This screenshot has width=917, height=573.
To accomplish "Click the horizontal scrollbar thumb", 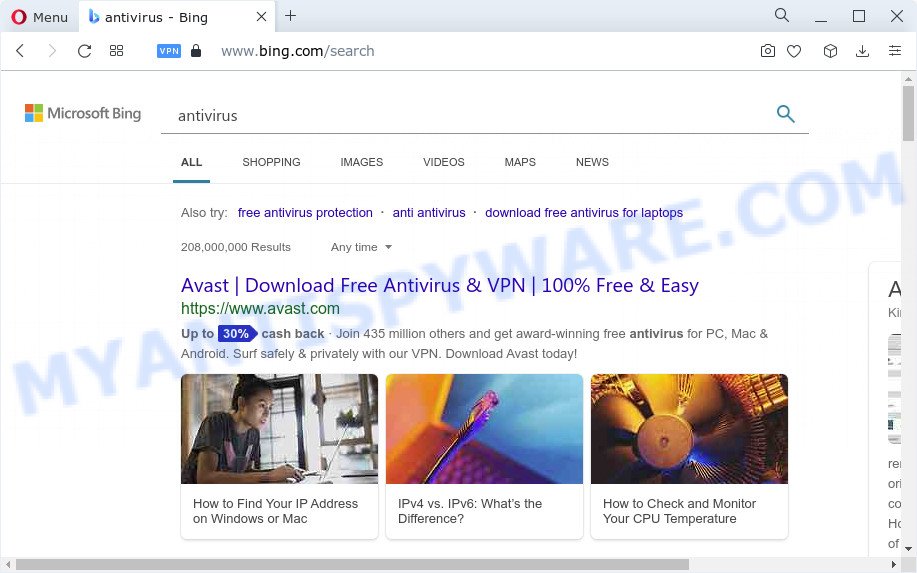I will click(352, 564).
